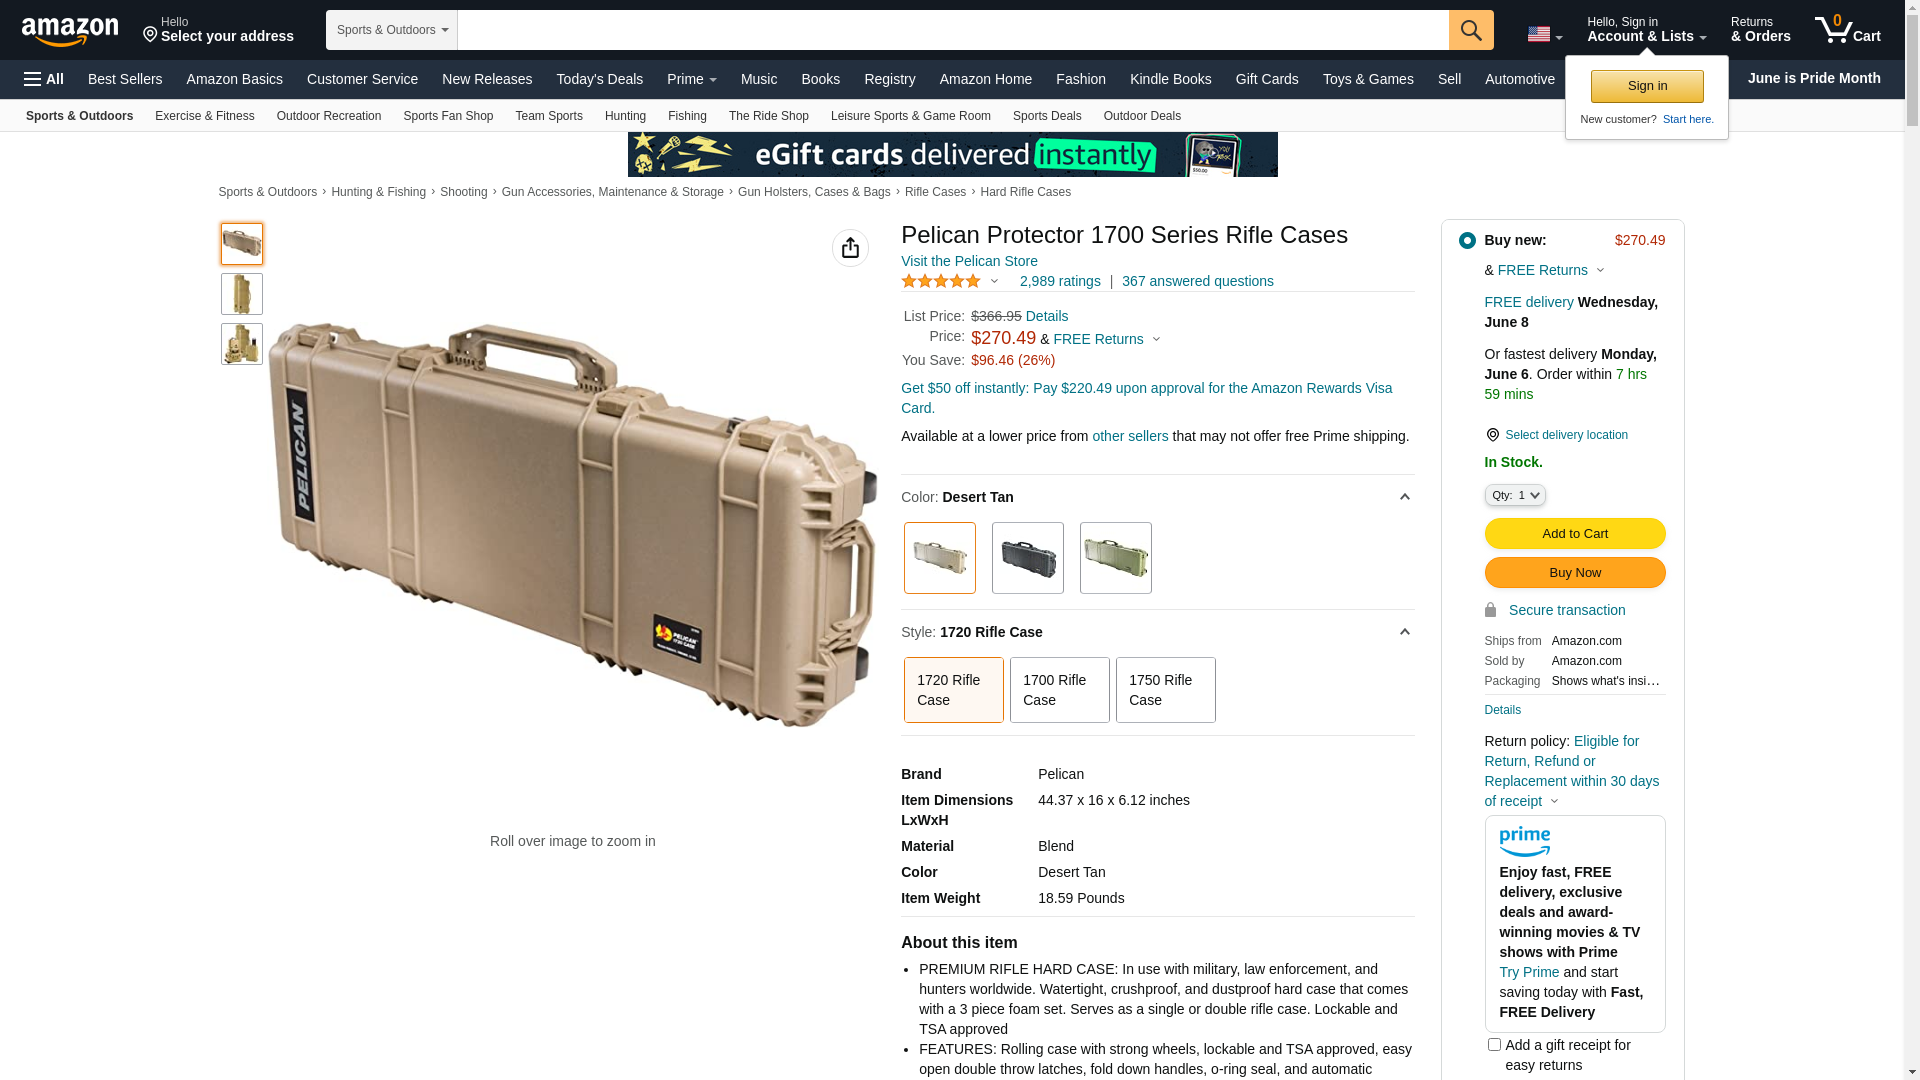Open the Visit the Pelican Store link
This screenshot has height=1080, width=1920.
click(x=969, y=261)
